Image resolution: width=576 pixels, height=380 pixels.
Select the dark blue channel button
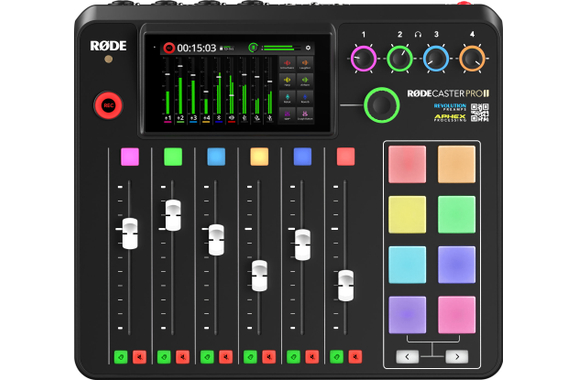point(303,157)
